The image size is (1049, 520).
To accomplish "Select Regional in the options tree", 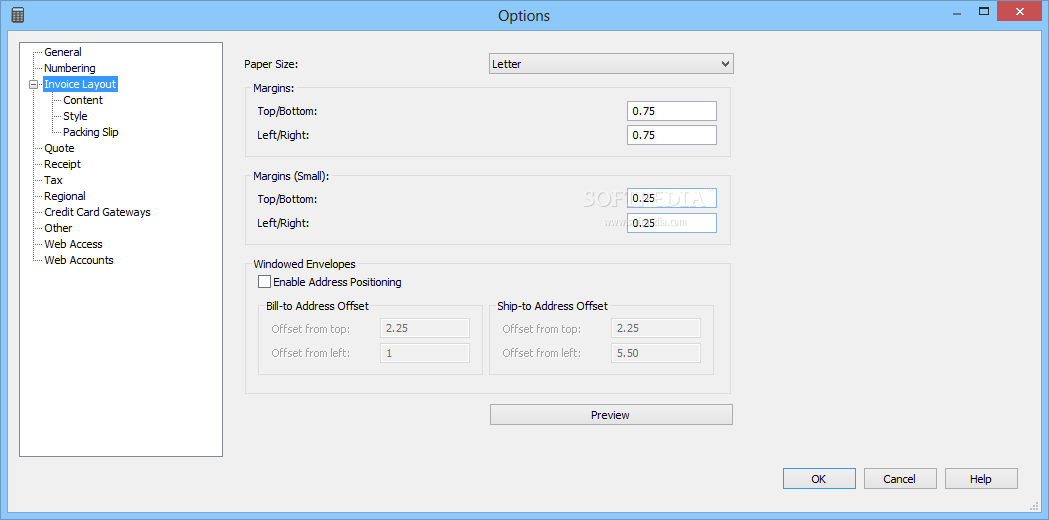I will tap(65, 196).
